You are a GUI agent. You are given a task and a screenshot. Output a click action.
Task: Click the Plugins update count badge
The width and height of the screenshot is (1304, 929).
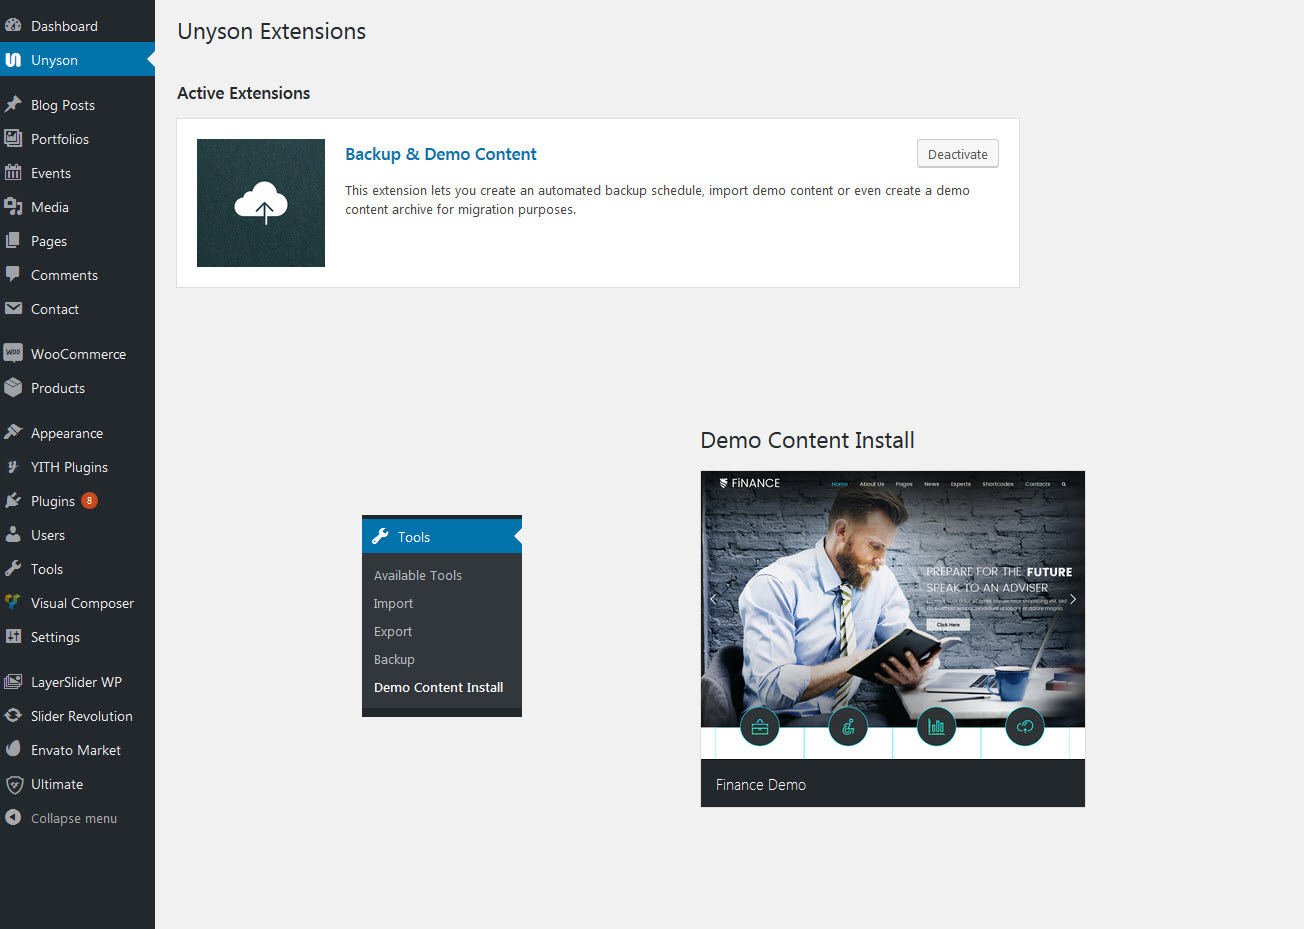[90, 501]
